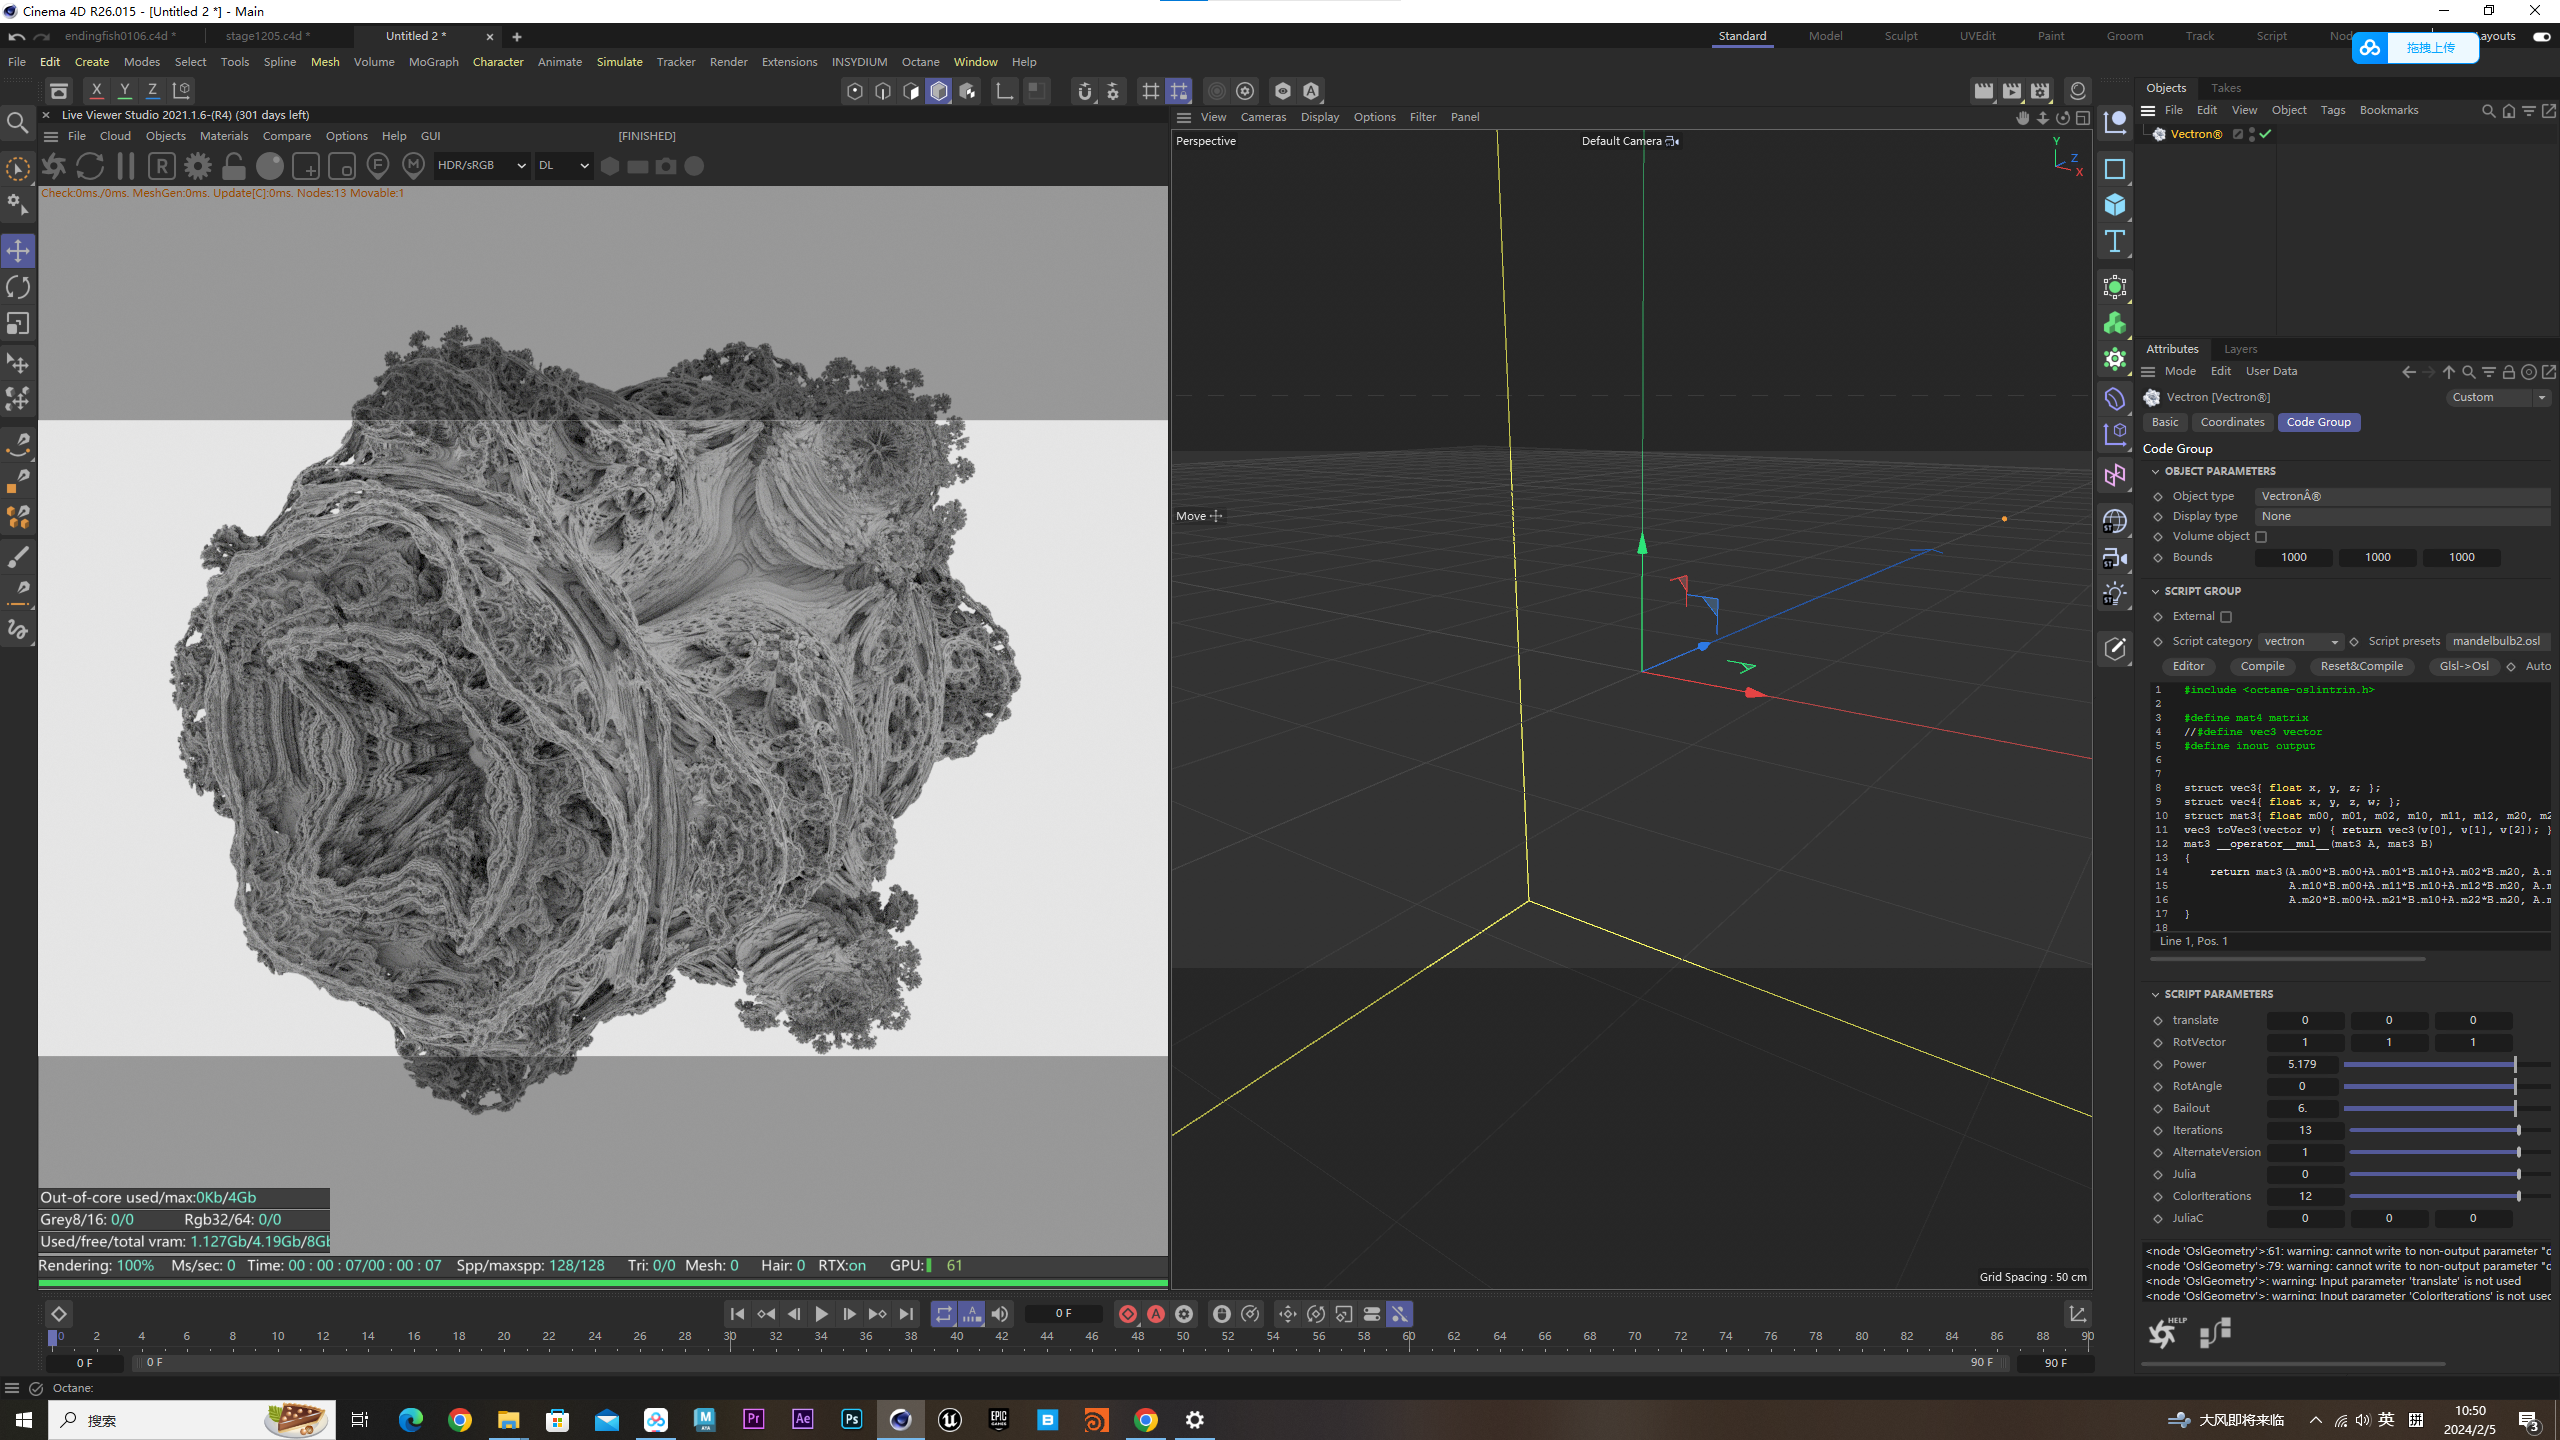Toggle the Vectron object enabled checkmark
The height and width of the screenshot is (1440, 2560).
point(2265,134)
